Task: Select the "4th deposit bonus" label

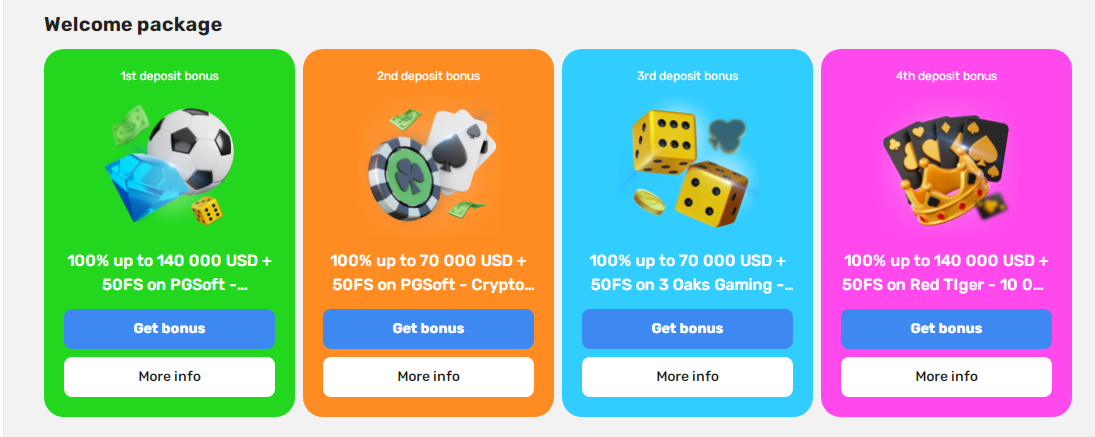Action: [x=946, y=76]
